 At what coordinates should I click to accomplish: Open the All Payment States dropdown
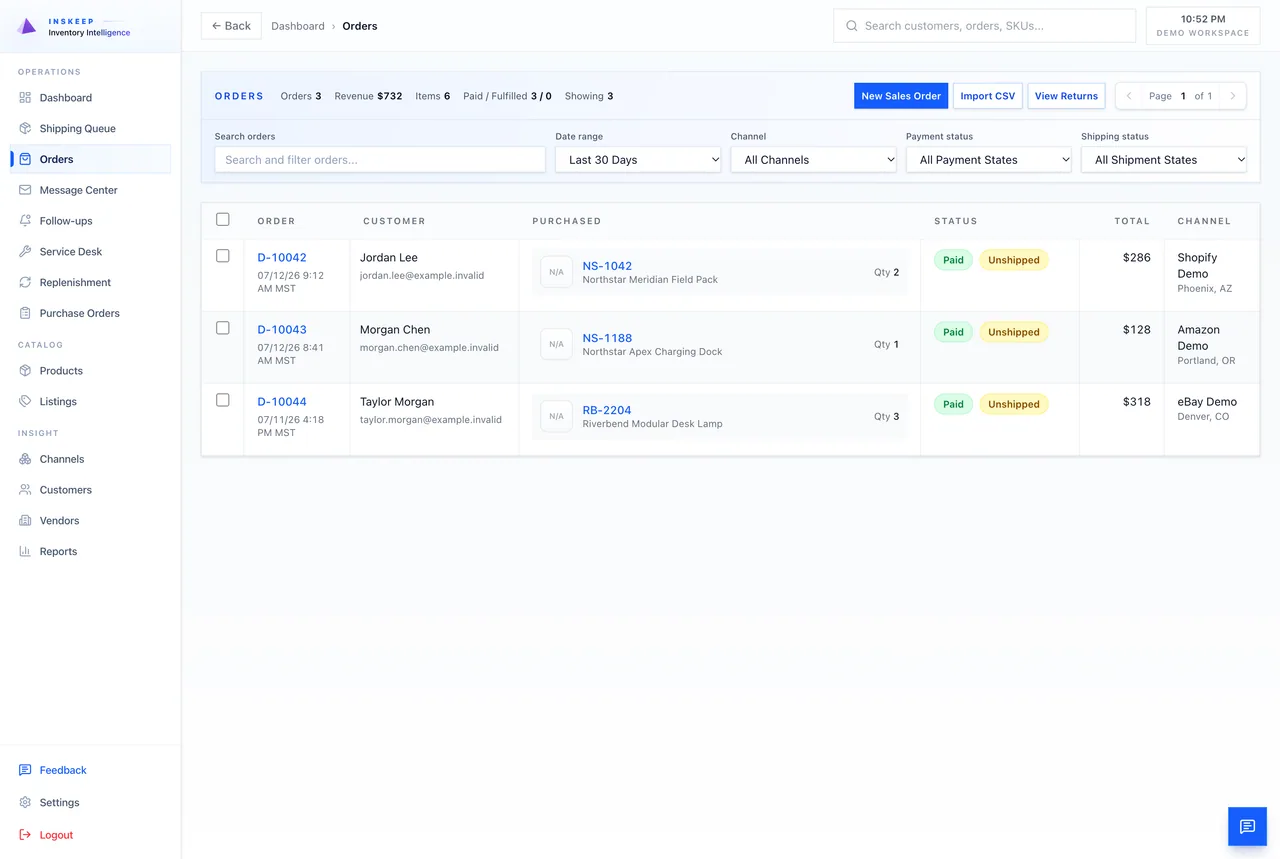coord(988,160)
